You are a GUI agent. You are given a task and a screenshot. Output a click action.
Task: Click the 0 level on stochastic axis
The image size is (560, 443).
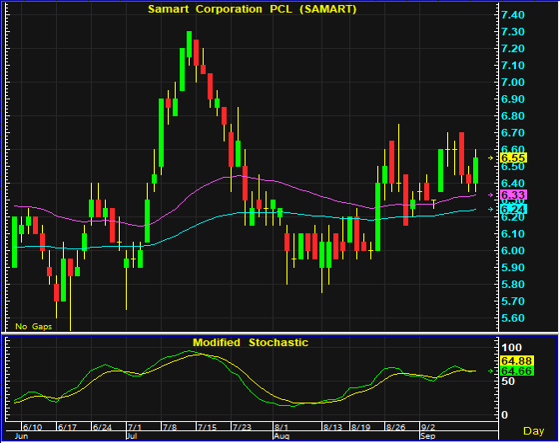click(x=504, y=415)
